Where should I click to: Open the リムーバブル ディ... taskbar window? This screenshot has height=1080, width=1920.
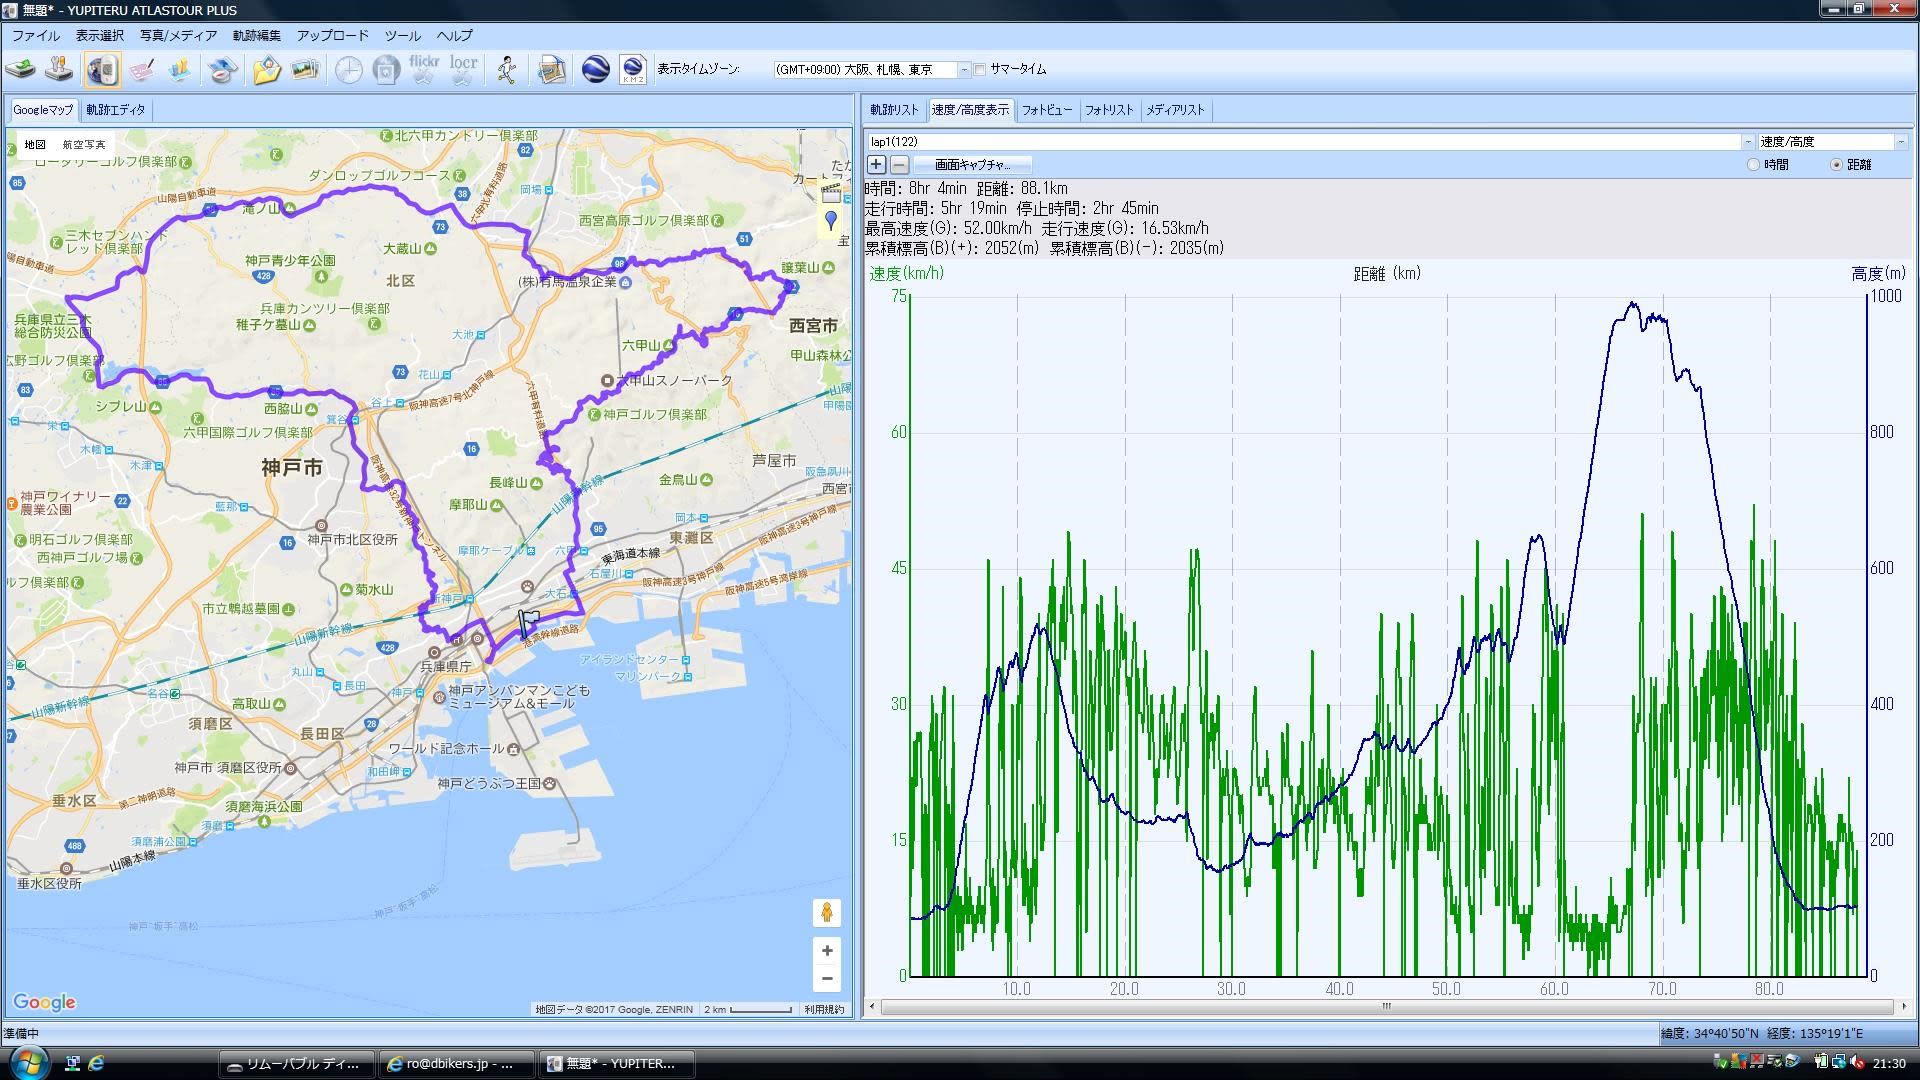297,1064
